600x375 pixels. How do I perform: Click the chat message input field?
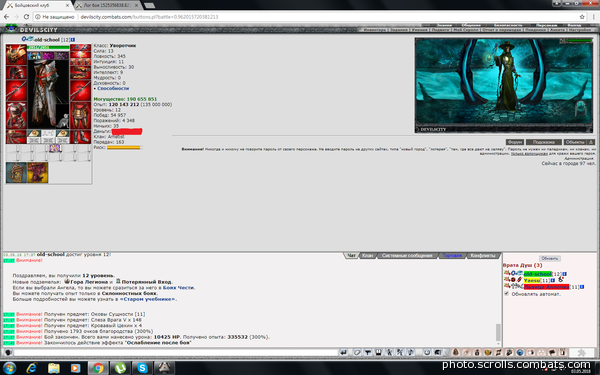tap(176, 352)
